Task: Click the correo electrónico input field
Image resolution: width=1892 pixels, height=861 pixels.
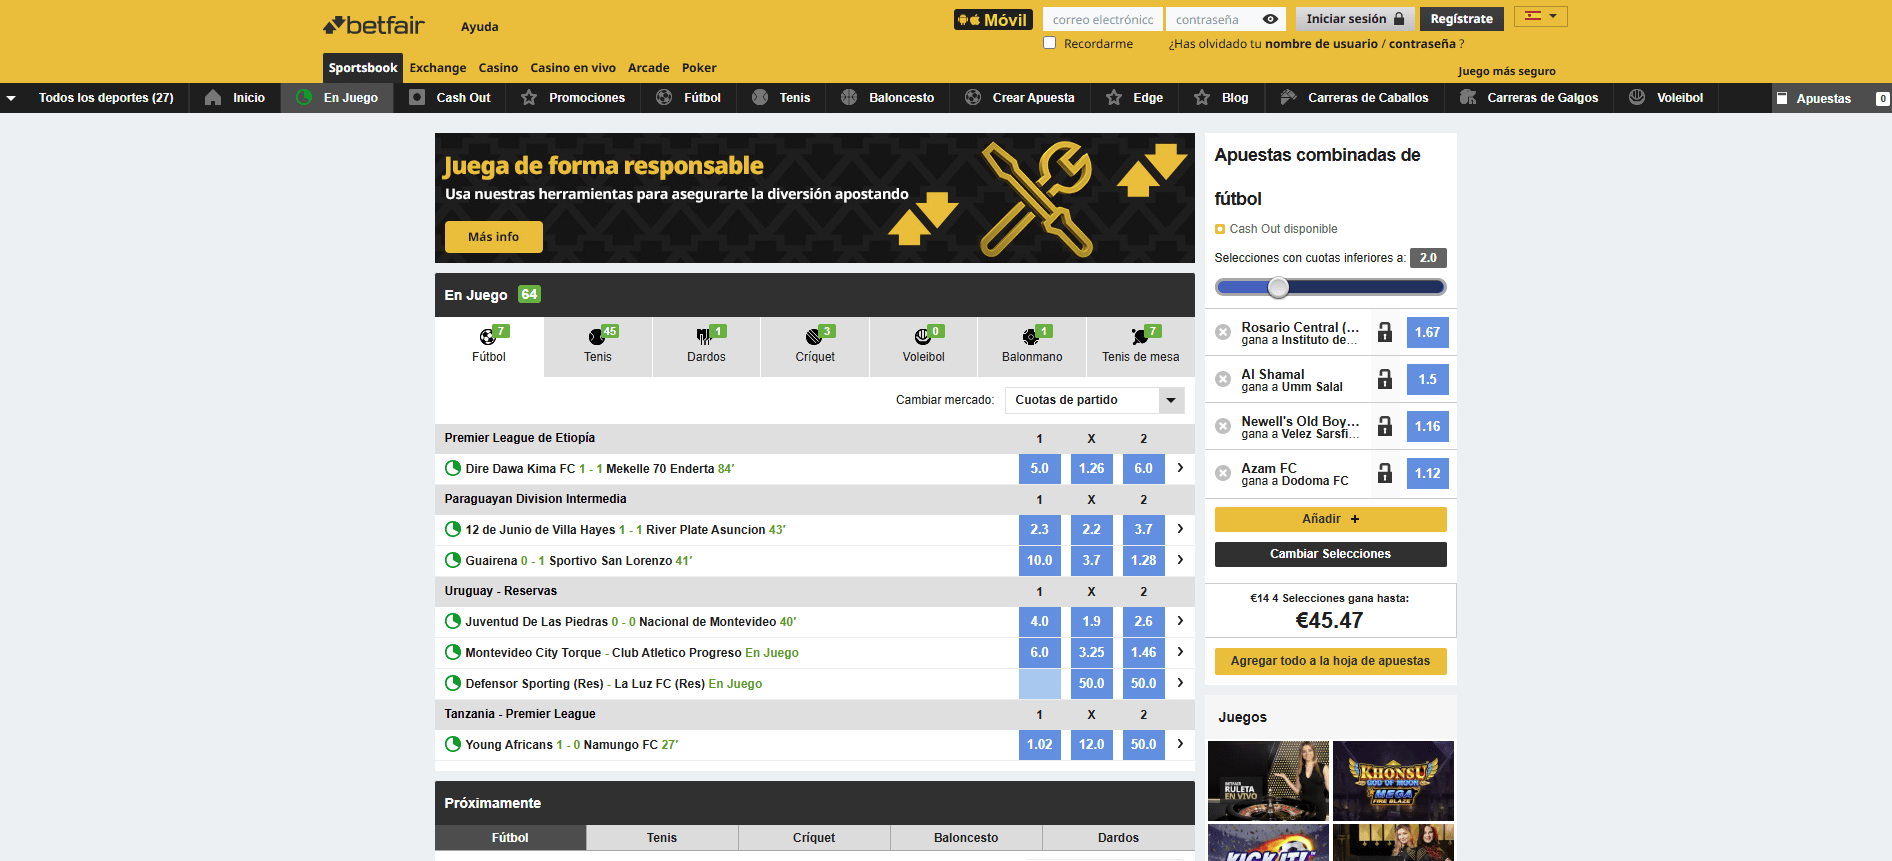Action: click(x=1103, y=19)
